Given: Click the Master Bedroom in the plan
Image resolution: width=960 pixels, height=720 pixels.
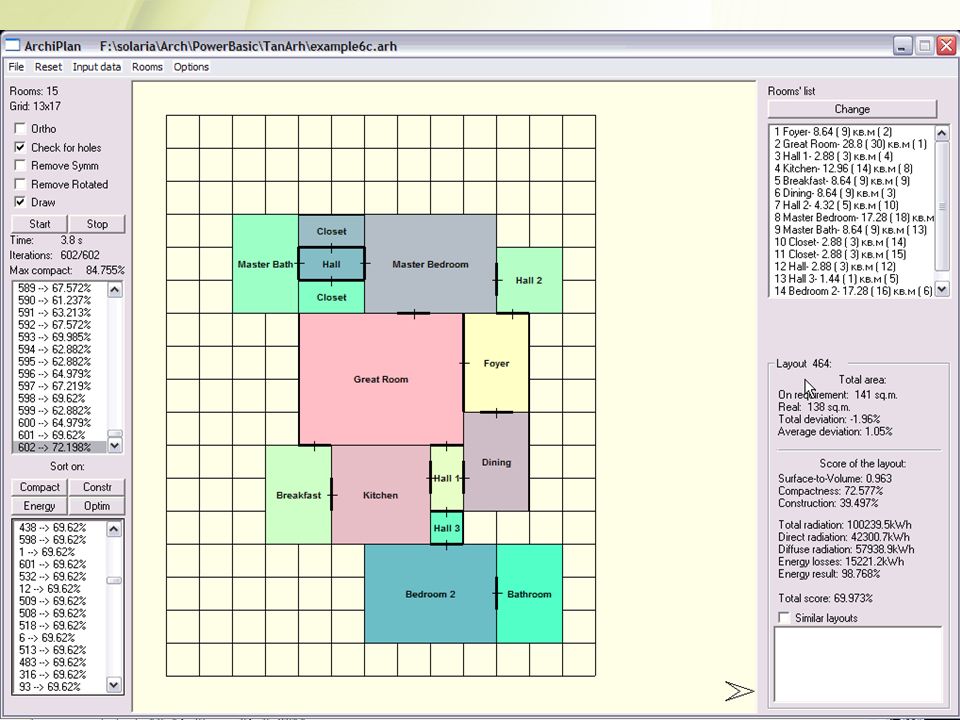Looking at the screenshot, I should click(430, 264).
